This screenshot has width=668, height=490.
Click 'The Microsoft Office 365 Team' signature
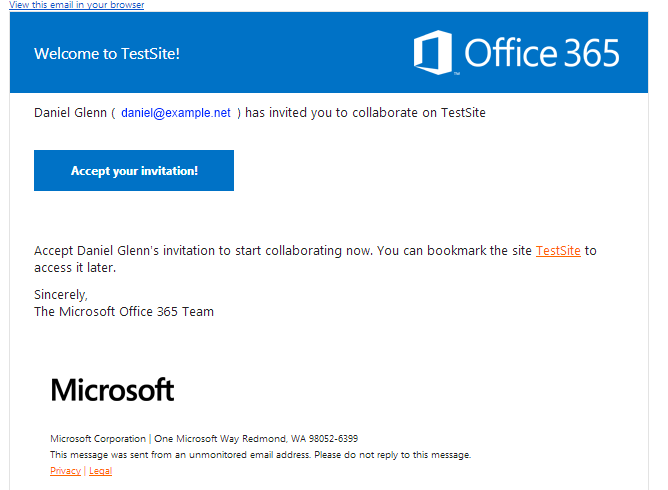(124, 312)
